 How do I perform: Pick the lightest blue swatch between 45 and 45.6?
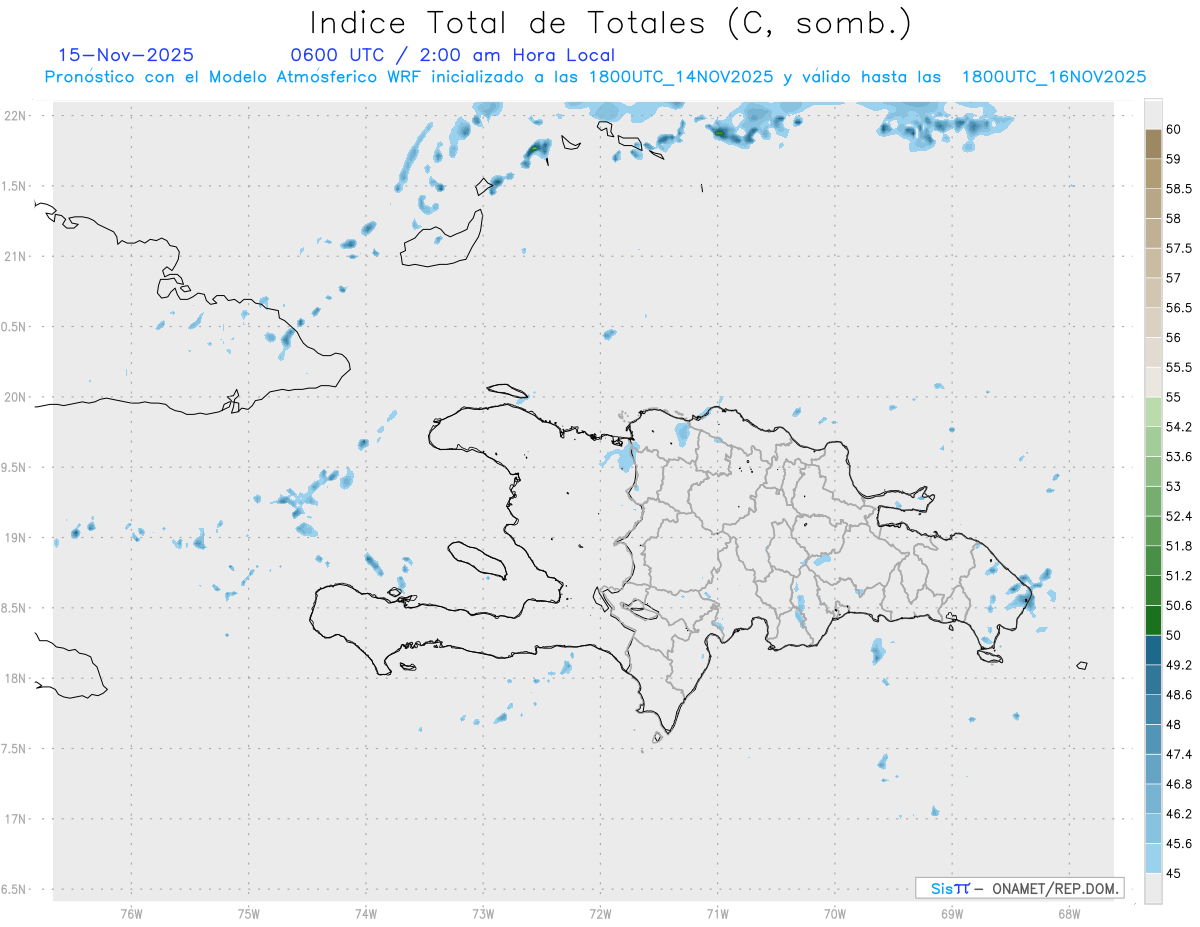[x=1153, y=859]
